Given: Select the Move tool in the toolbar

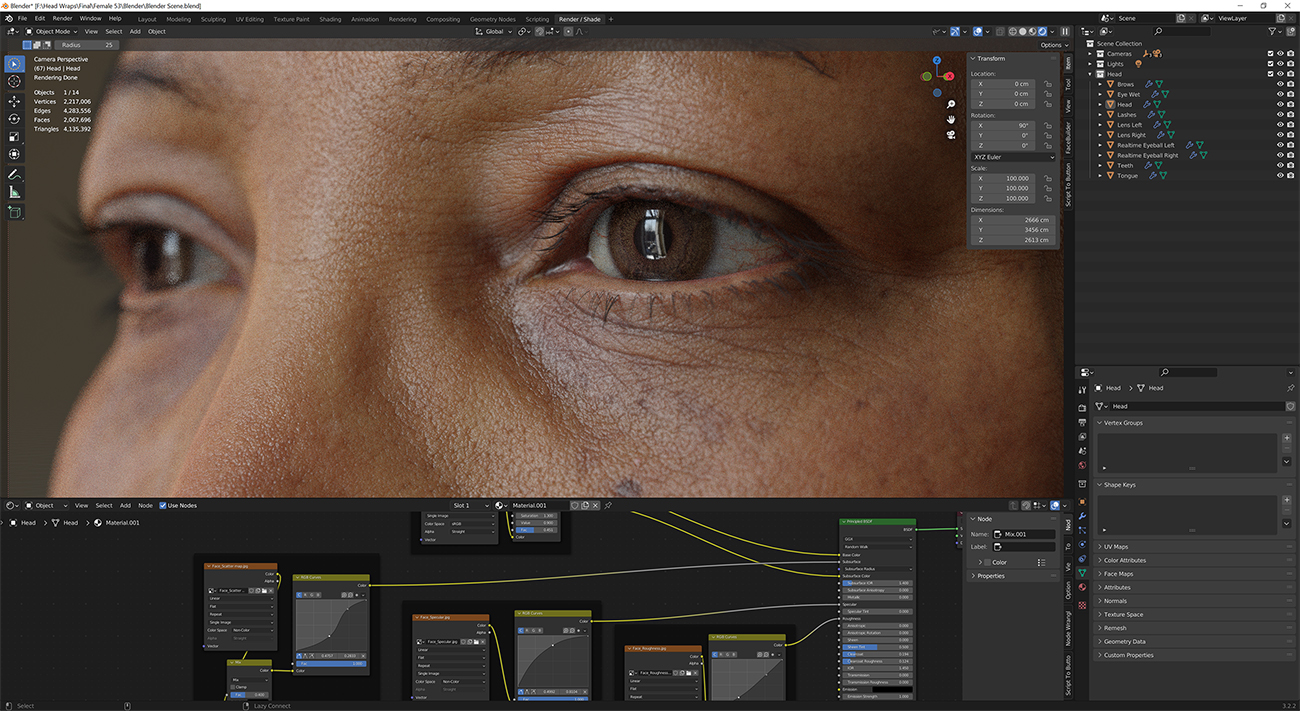Looking at the screenshot, I should (13, 99).
